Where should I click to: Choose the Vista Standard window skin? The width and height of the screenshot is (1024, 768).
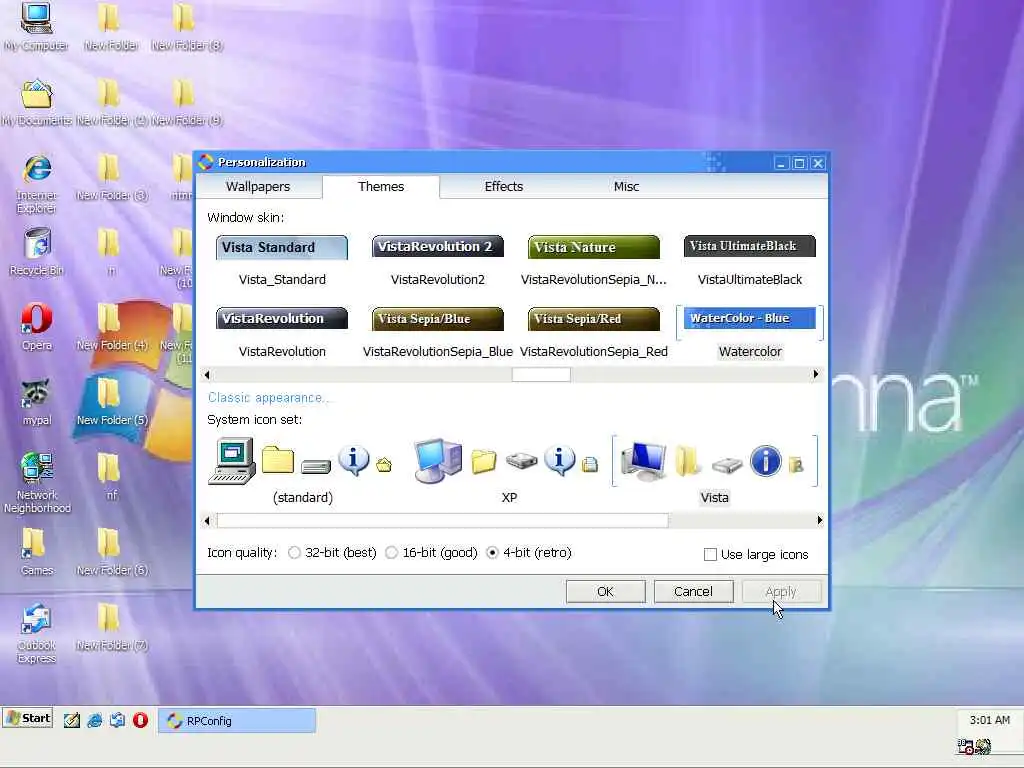pyautogui.click(x=281, y=261)
